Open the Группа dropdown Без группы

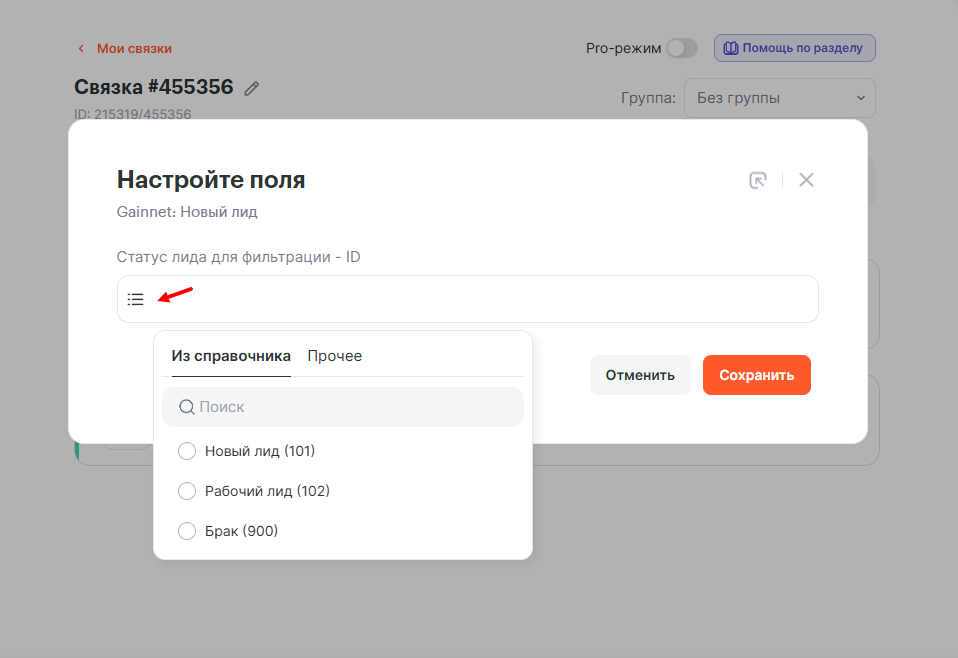click(x=779, y=98)
